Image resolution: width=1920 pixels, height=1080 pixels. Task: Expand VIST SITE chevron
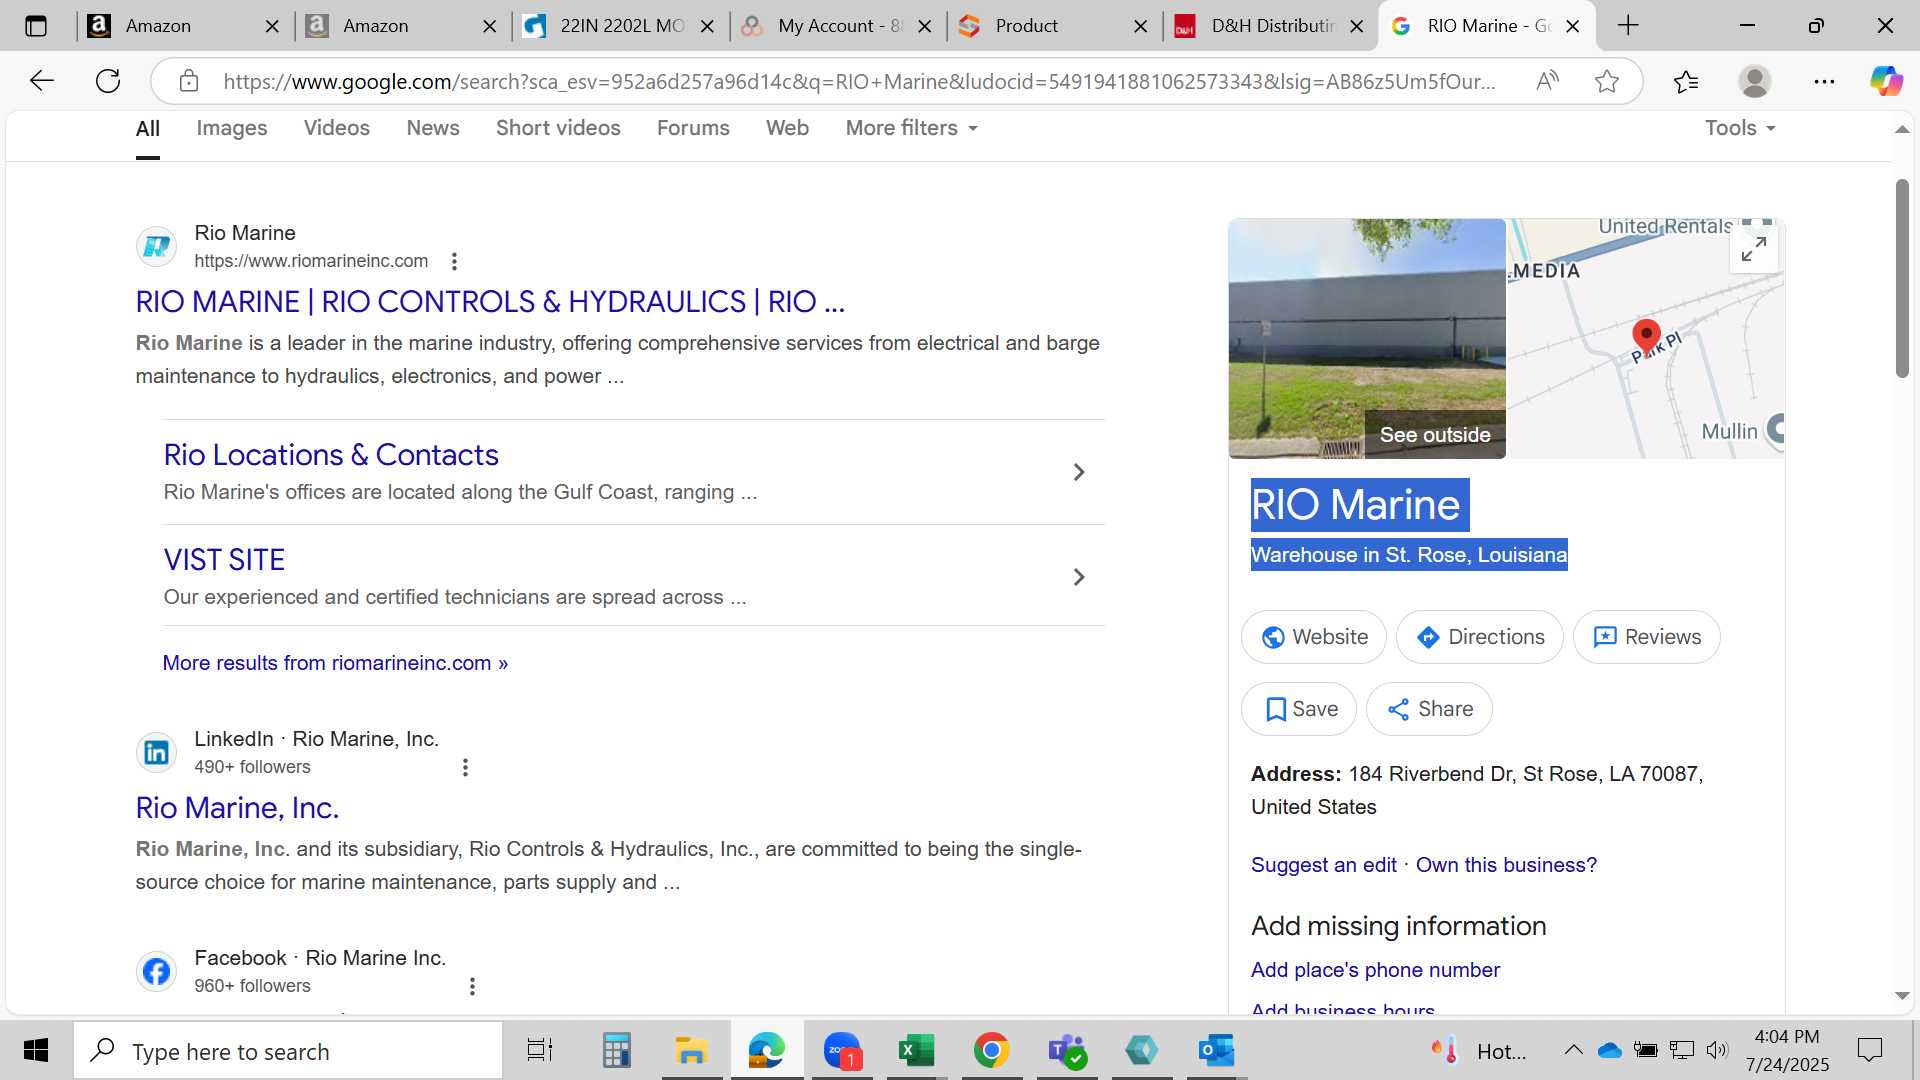click(x=1079, y=577)
